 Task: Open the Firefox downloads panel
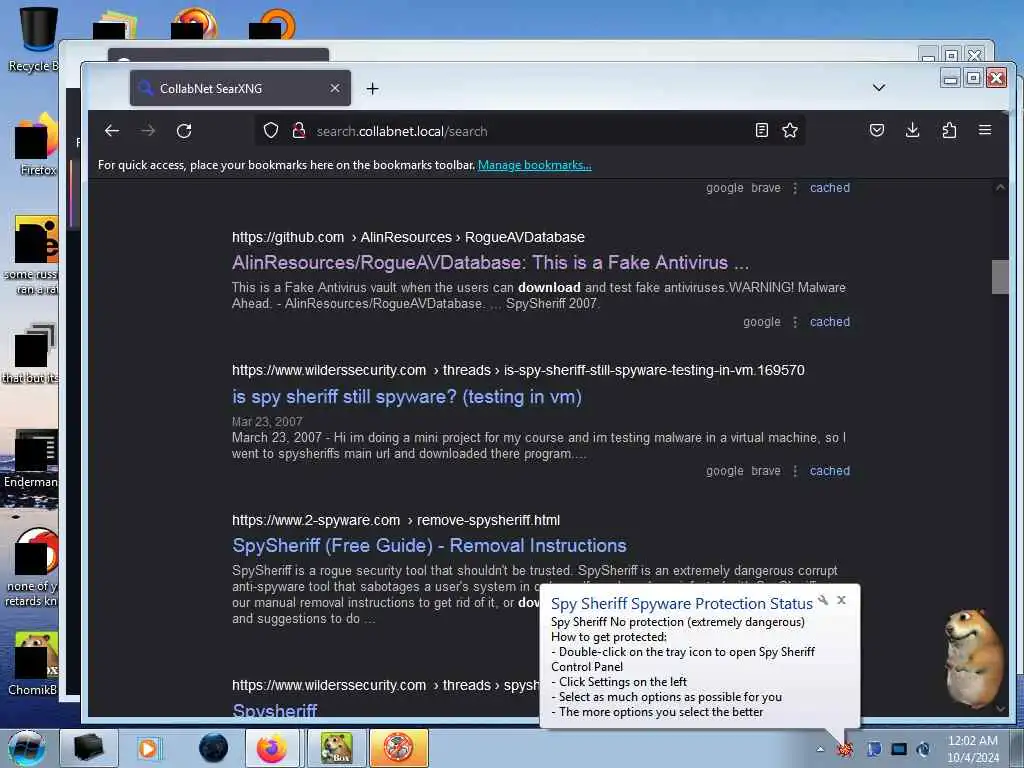913,131
